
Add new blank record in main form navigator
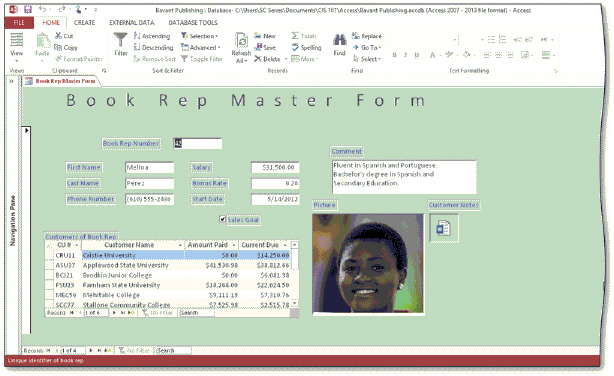[108, 351]
